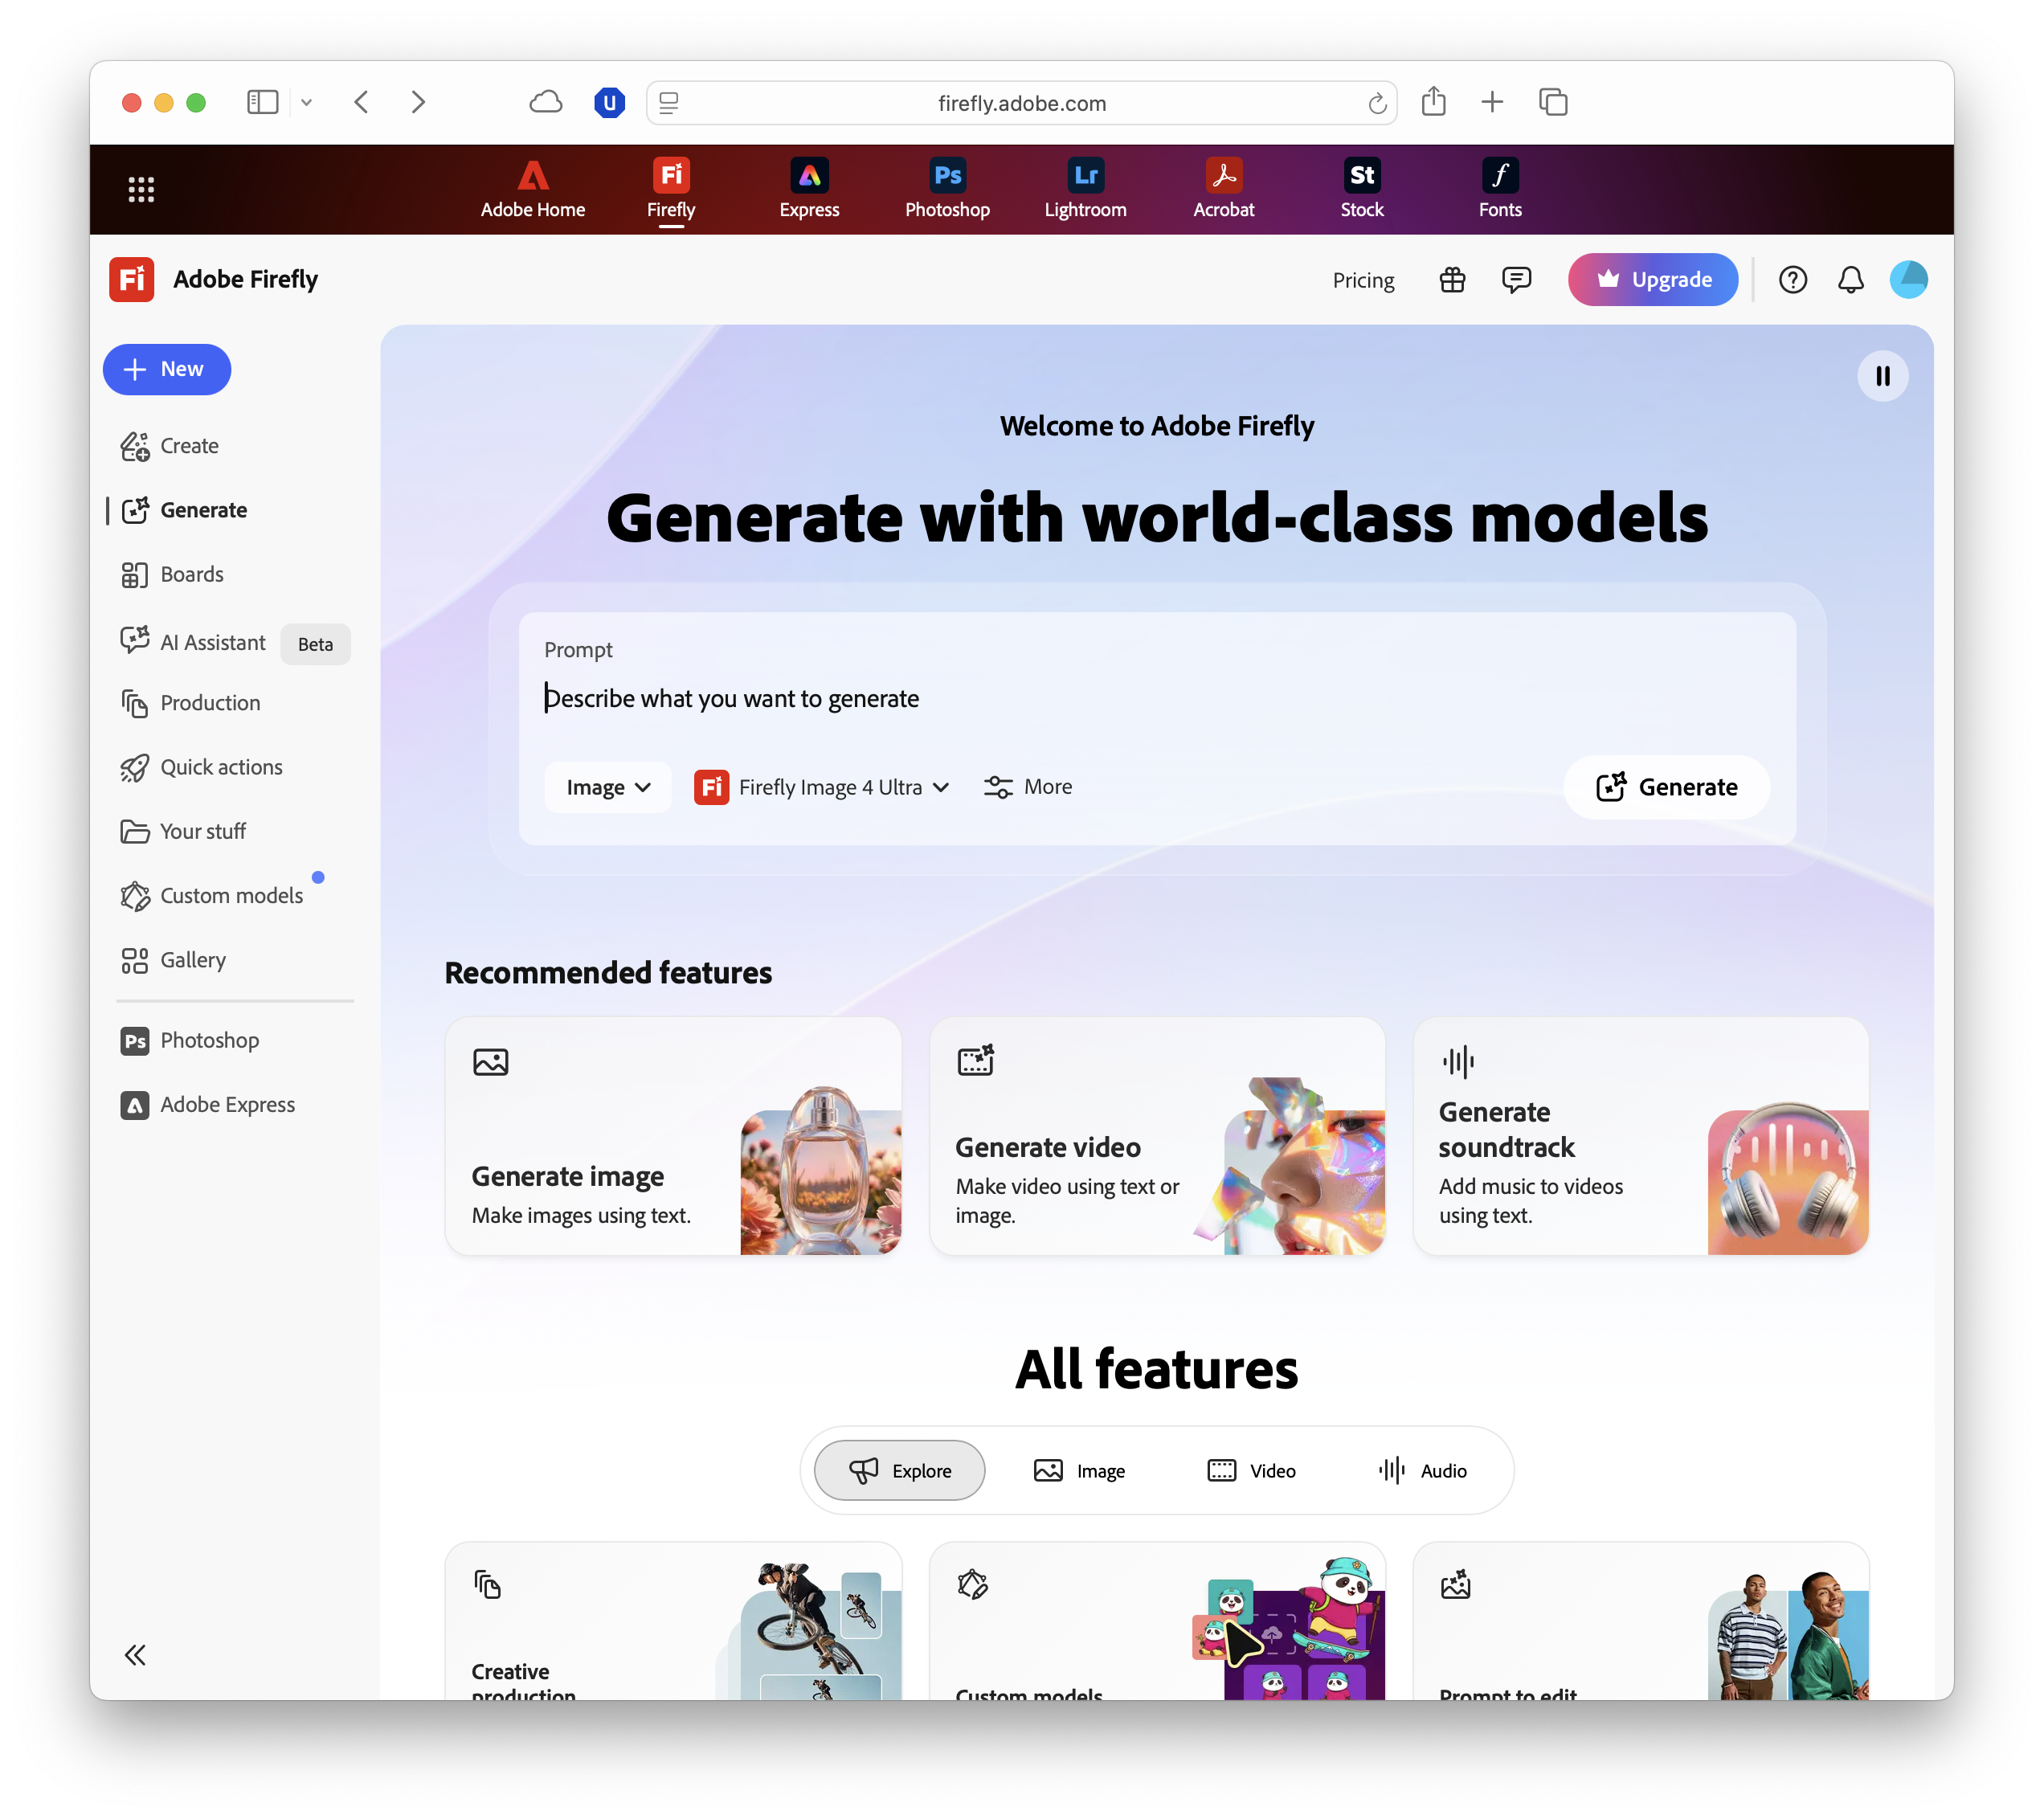Click the Upgrade button
Image resolution: width=2044 pixels, height=1819 pixels.
1652,280
